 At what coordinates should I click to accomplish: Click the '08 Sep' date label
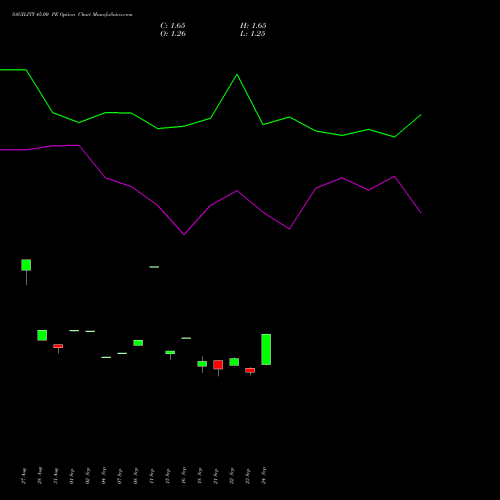(136, 476)
